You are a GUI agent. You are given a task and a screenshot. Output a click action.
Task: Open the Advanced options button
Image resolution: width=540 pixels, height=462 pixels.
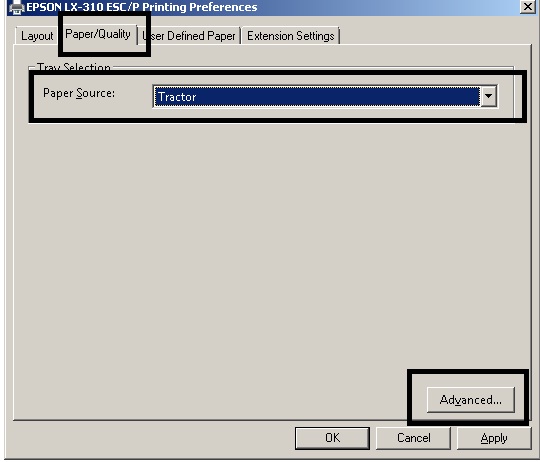pos(471,400)
